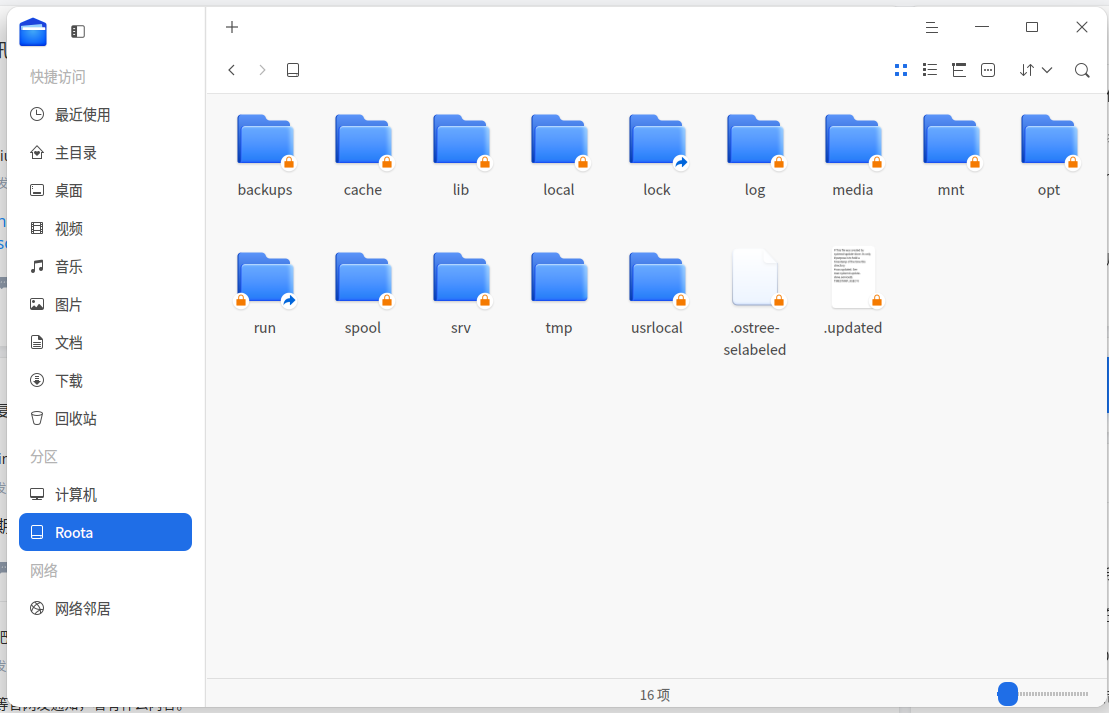Adjust the icon size slider
Screen dimensions: 1109x713
1008,694
